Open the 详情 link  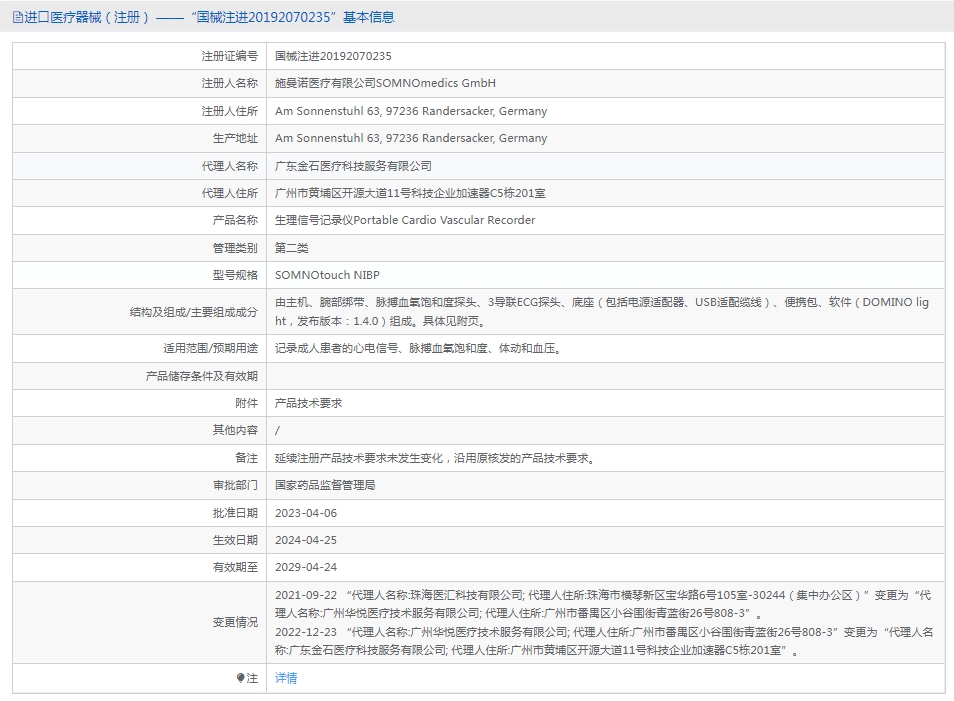[x=286, y=678]
